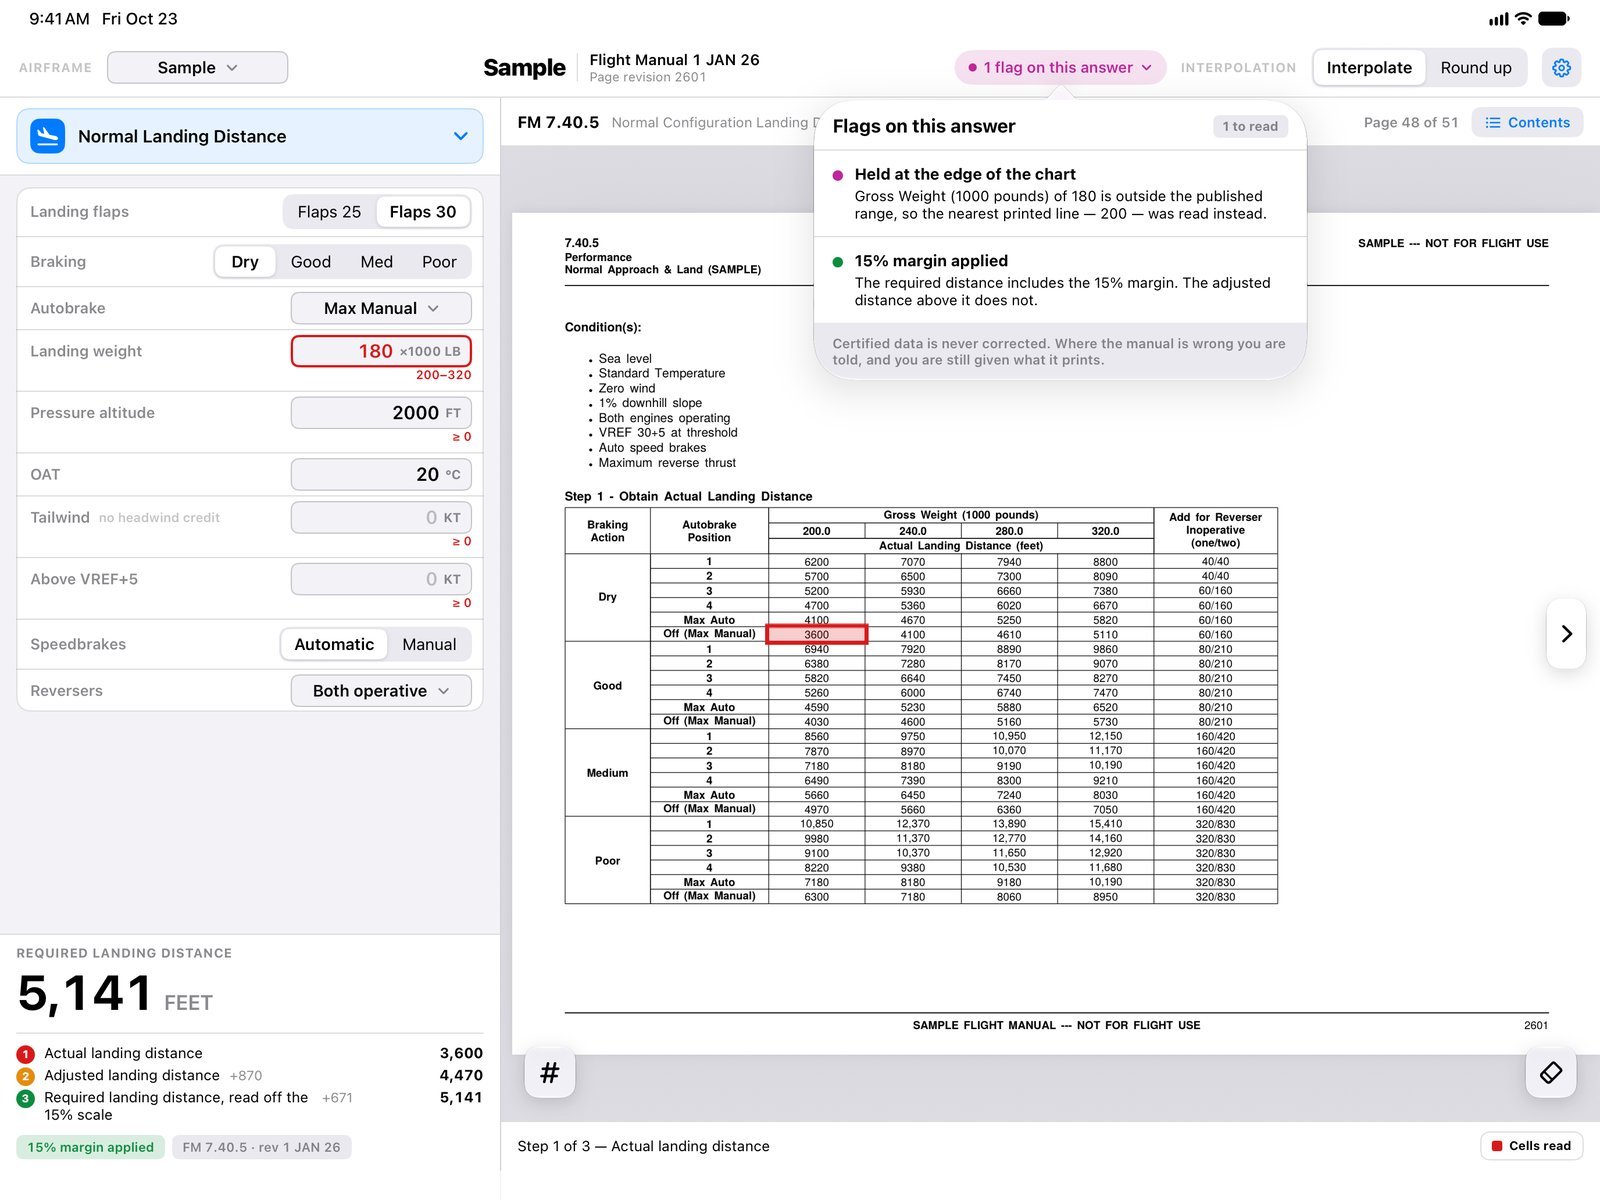Image resolution: width=1600 pixels, height=1200 pixels.
Task: Open the Sample airframe dropdown
Action: tap(197, 67)
